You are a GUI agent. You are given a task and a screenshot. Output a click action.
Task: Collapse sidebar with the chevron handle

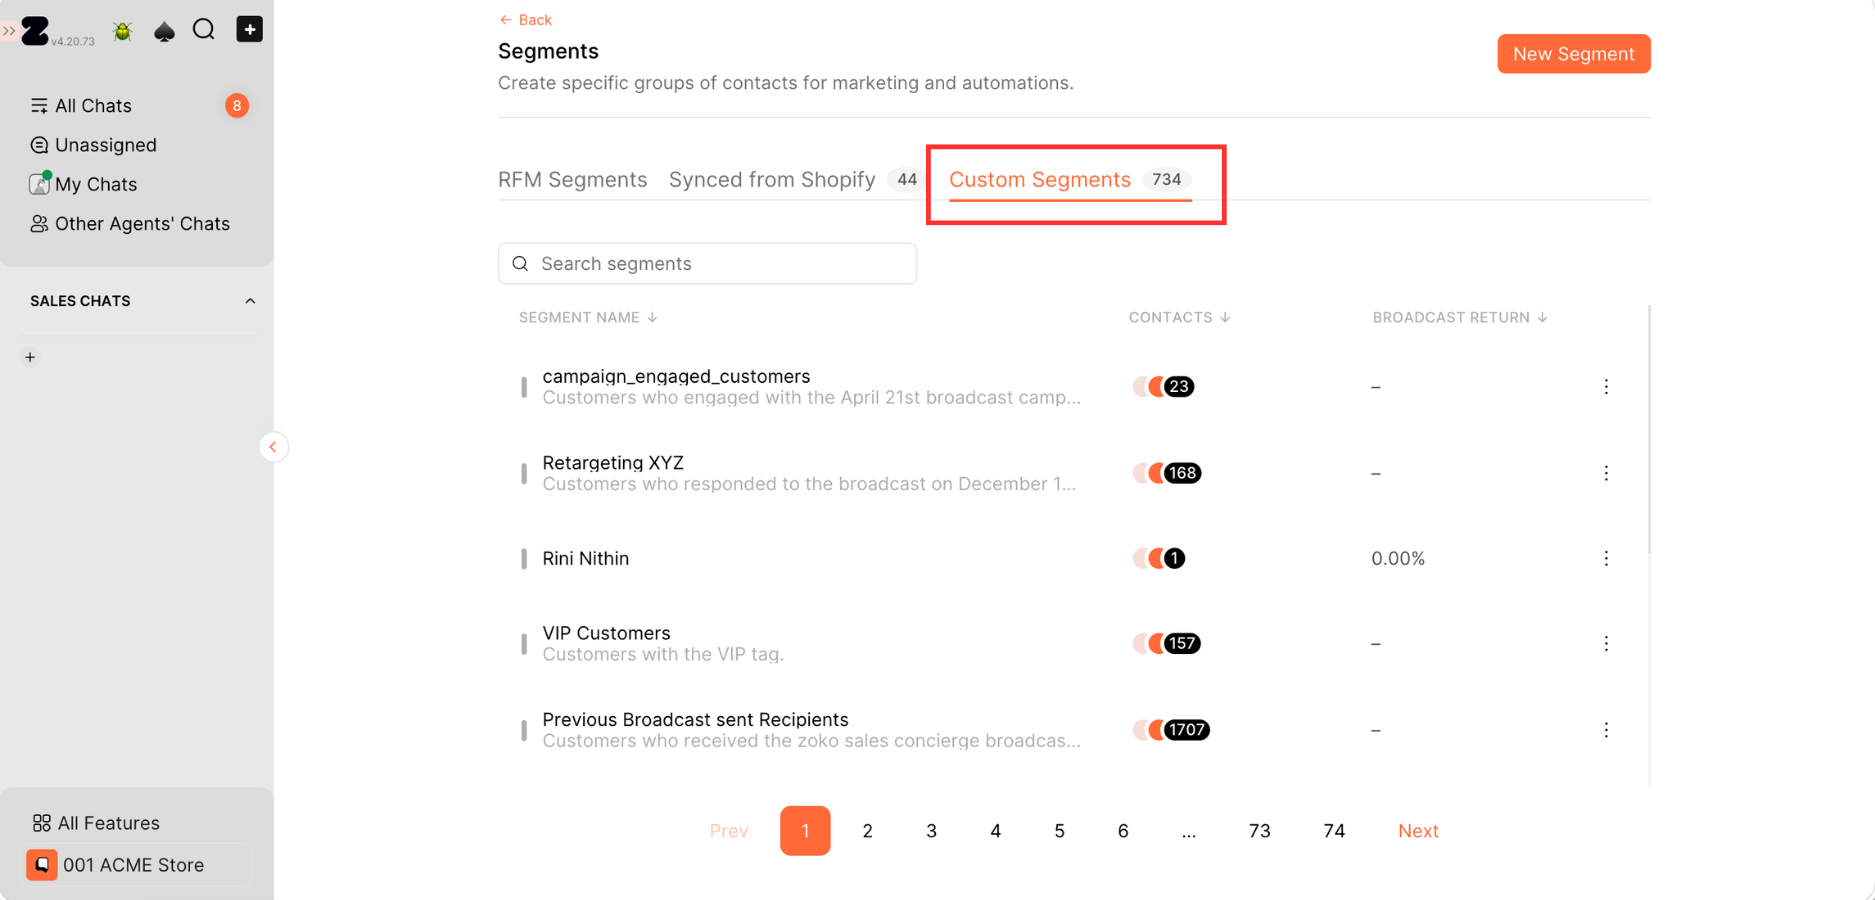pos(273,447)
